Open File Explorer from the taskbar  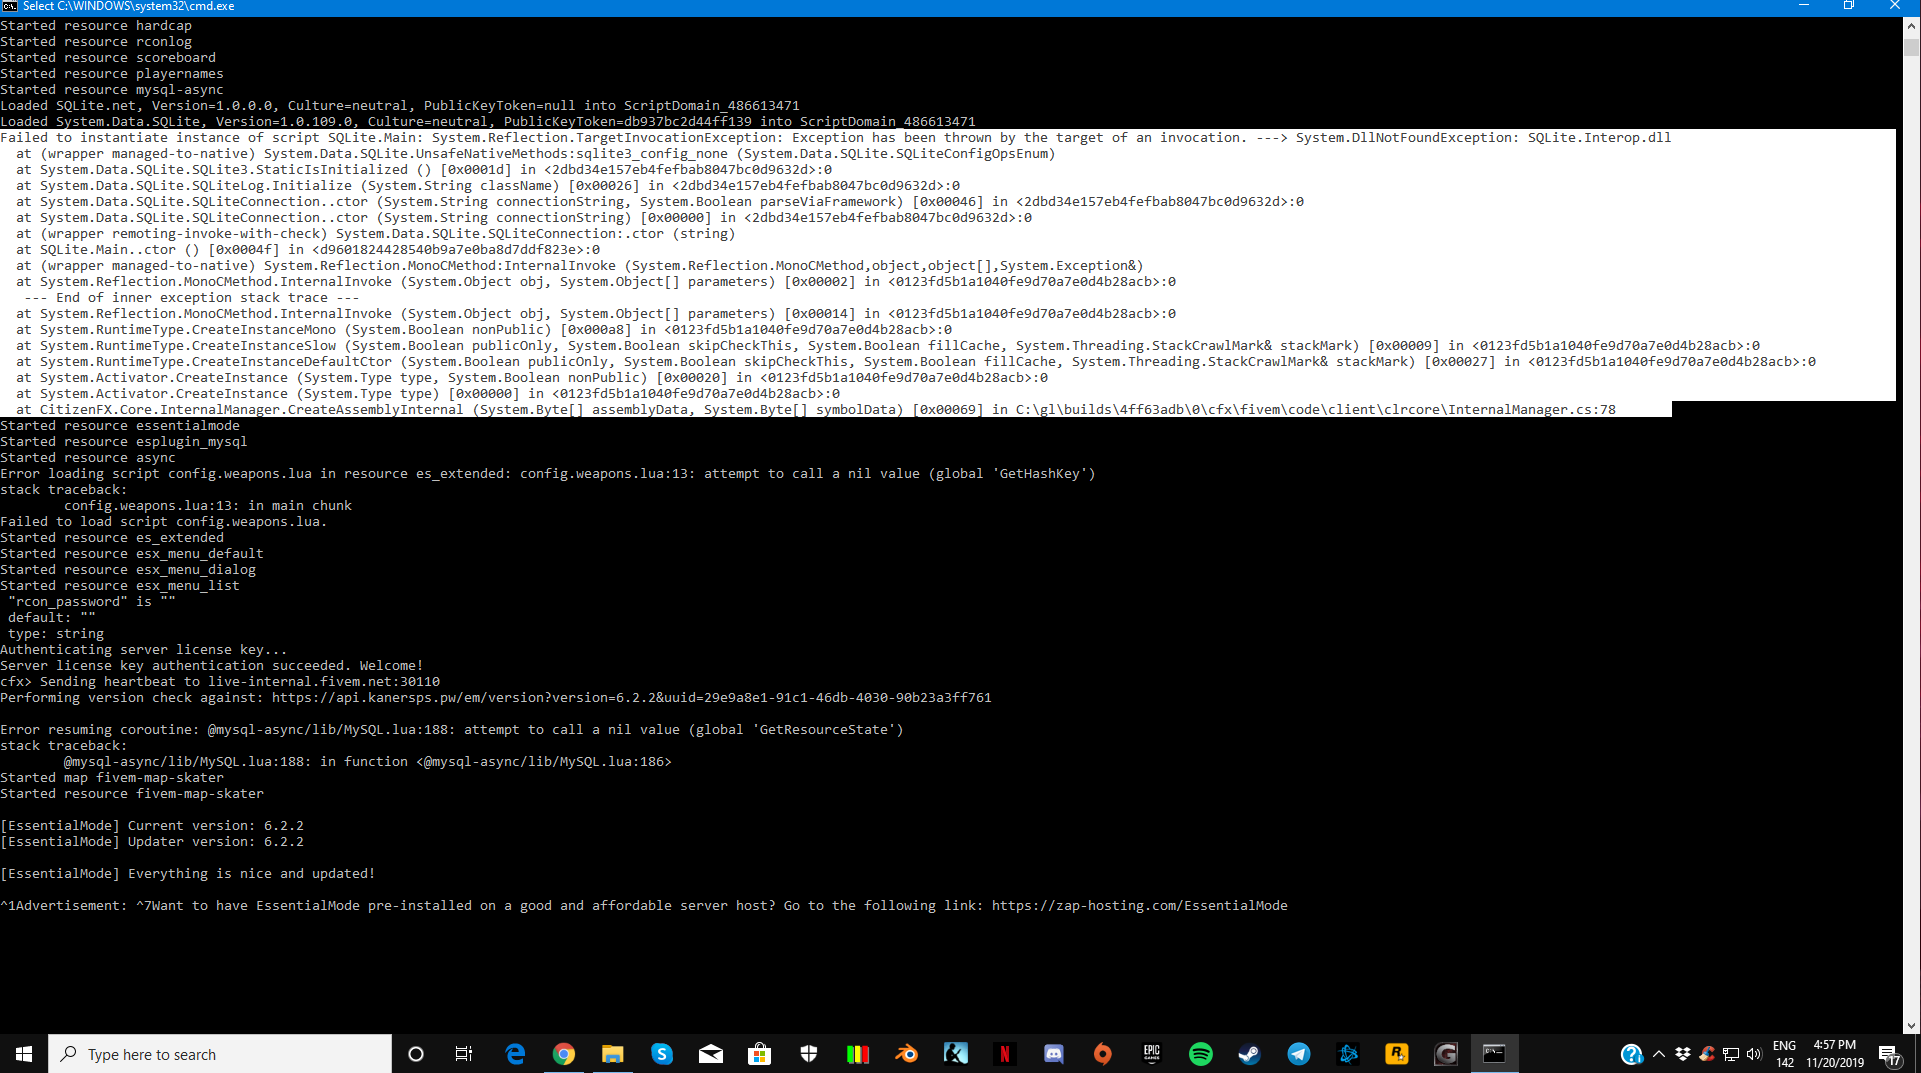612,1054
